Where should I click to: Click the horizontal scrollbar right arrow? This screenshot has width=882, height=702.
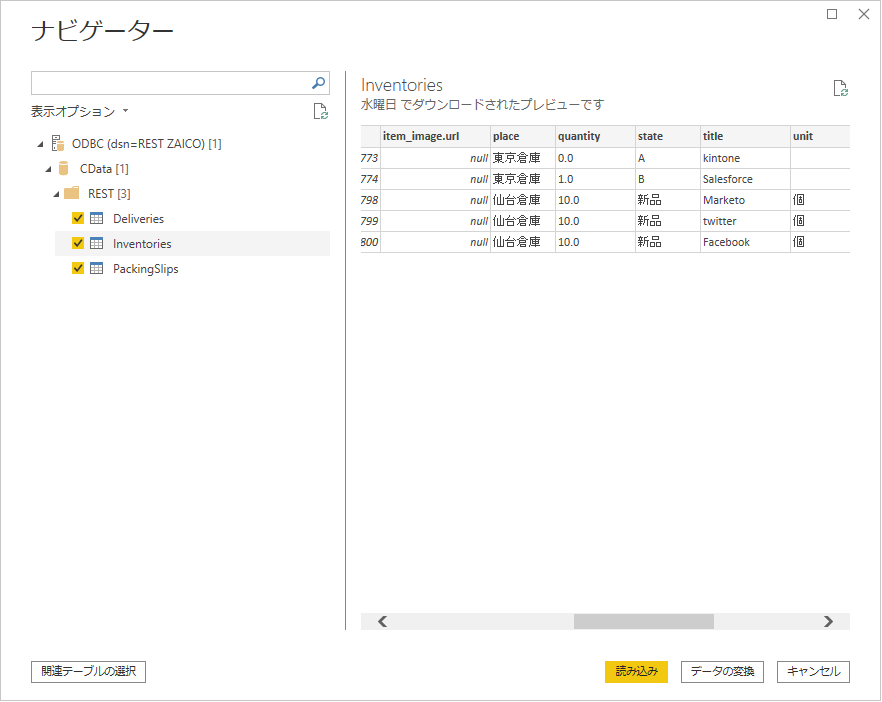(x=828, y=621)
